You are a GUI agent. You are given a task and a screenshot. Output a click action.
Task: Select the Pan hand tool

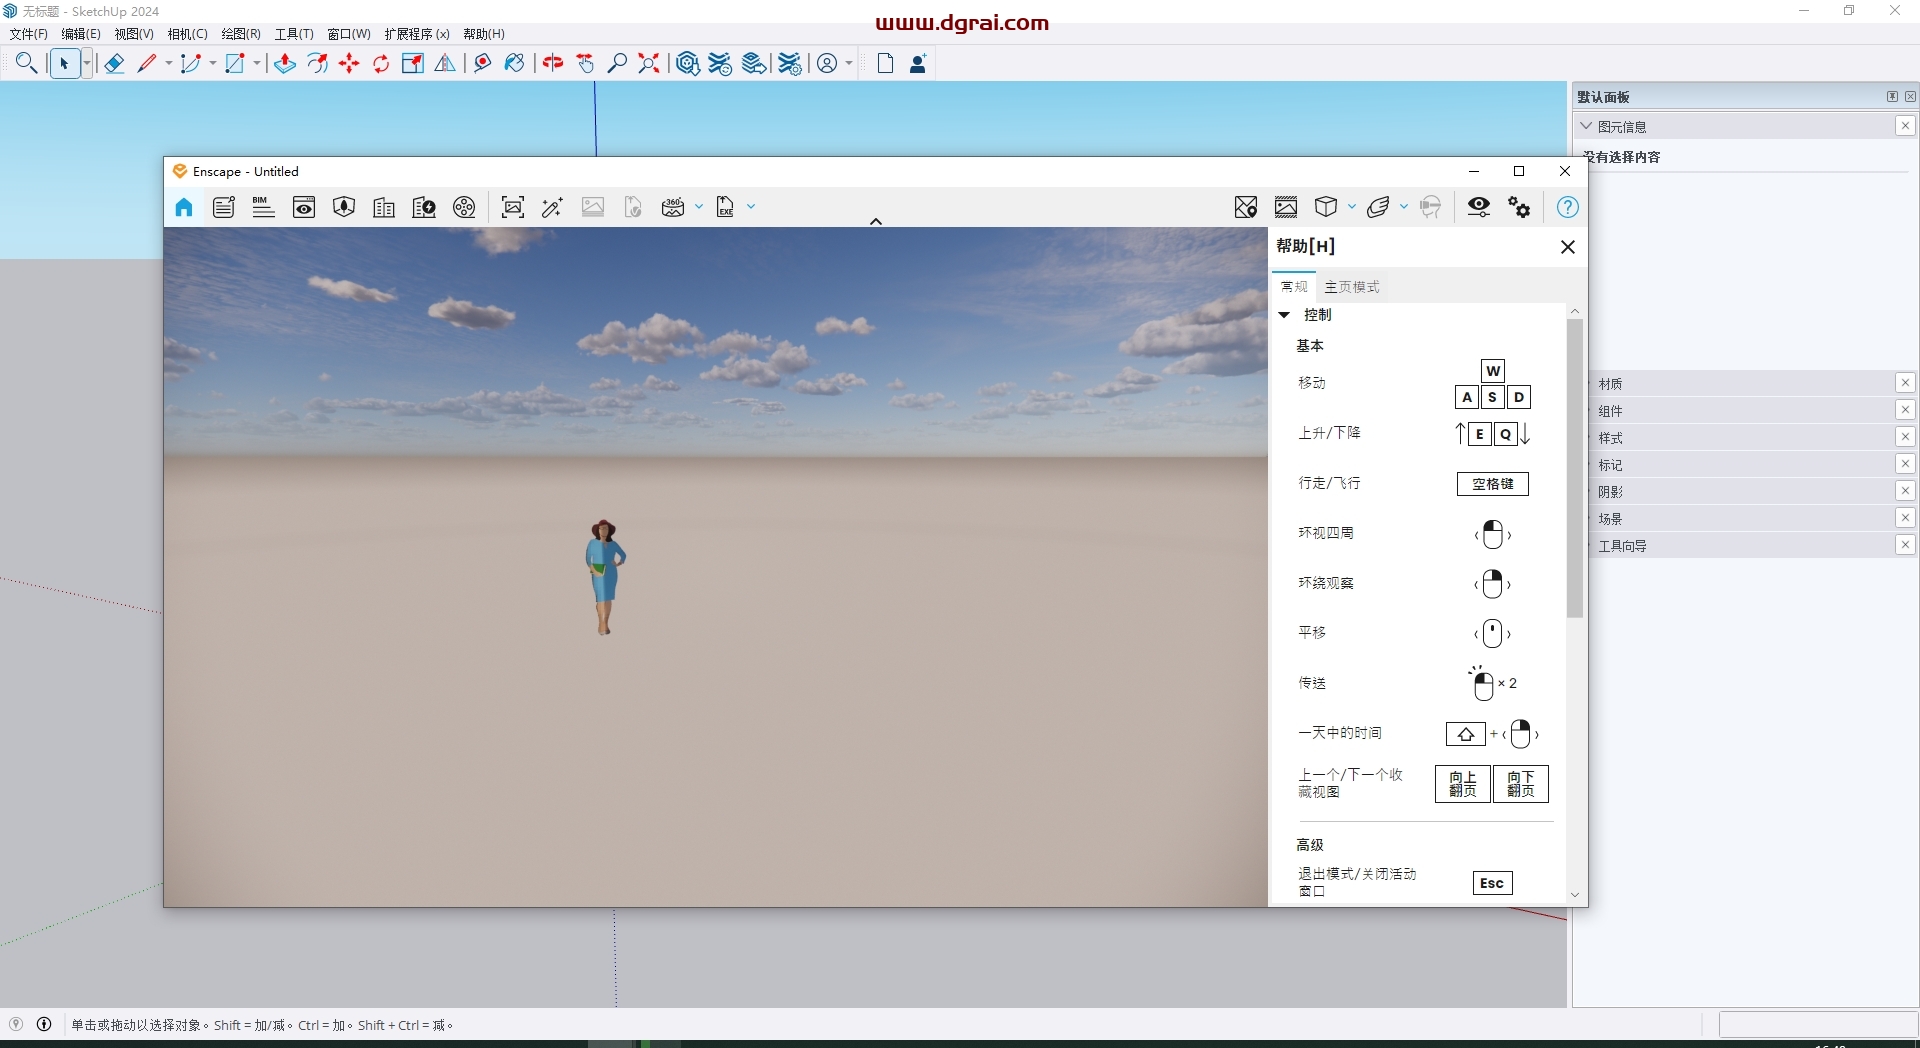coord(586,64)
